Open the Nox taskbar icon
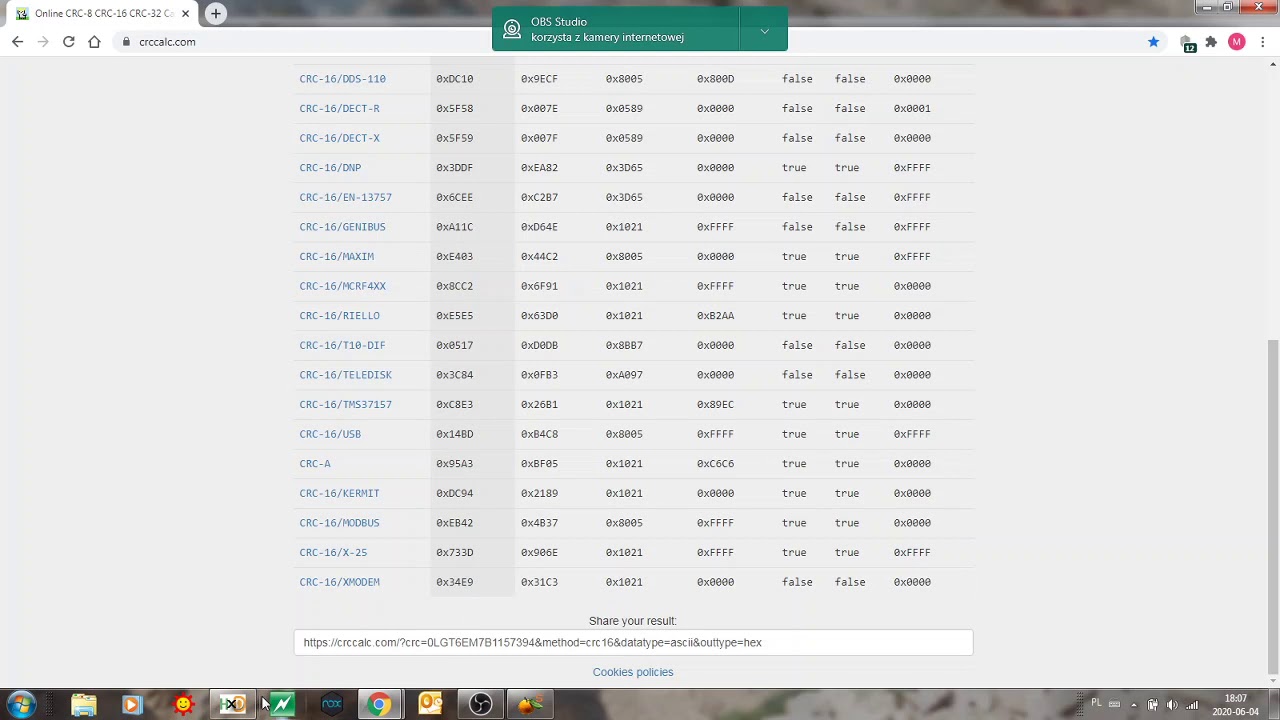The image size is (1280, 720). (x=331, y=705)
